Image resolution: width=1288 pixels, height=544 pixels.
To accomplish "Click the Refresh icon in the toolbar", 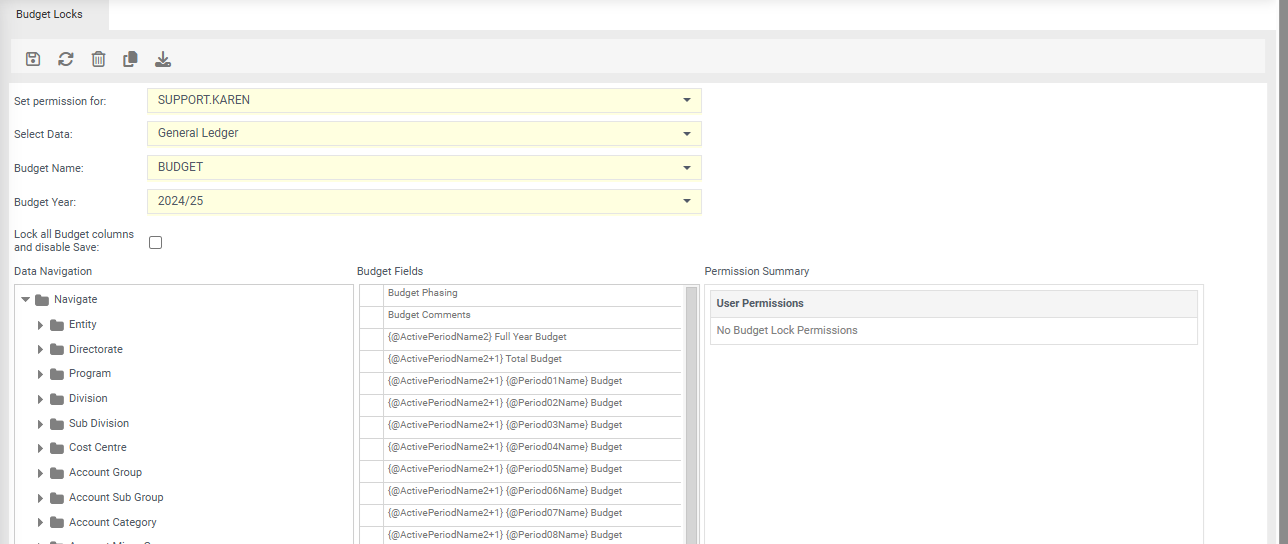I will 66,59.
